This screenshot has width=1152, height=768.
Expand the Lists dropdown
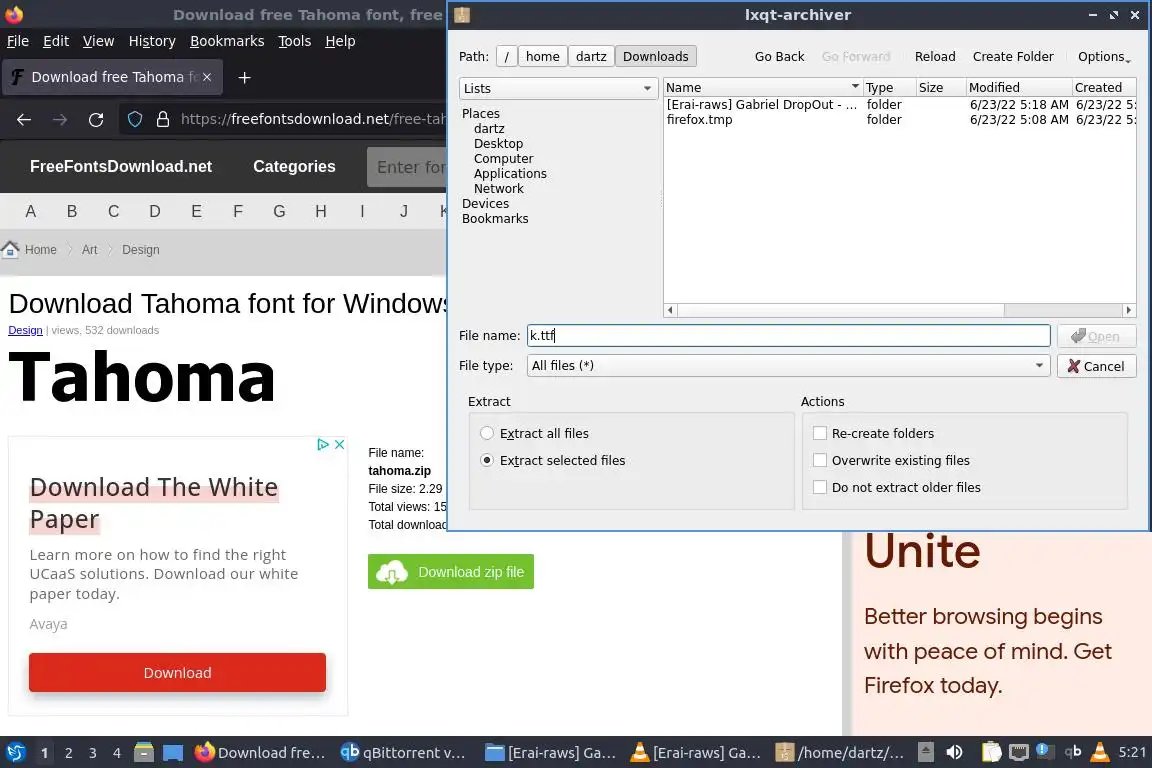coord(558,88)
